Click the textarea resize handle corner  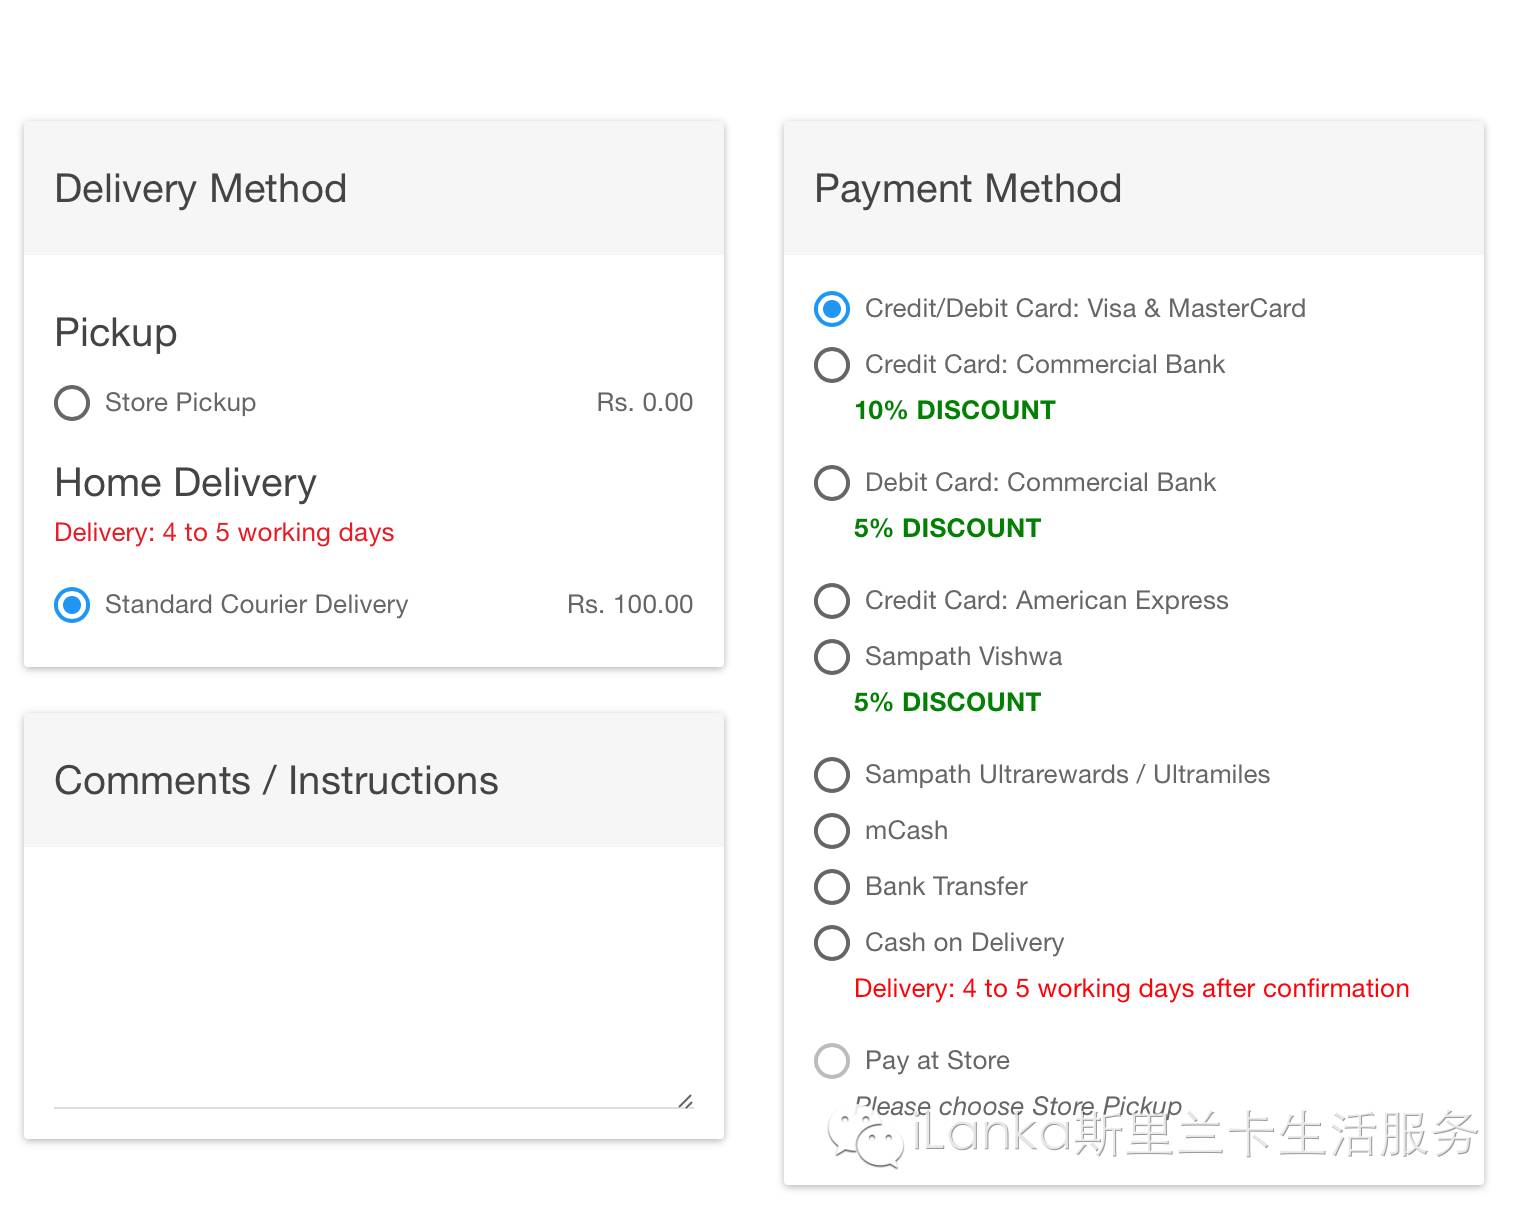pyautogui.click(x=686, y=1101)
